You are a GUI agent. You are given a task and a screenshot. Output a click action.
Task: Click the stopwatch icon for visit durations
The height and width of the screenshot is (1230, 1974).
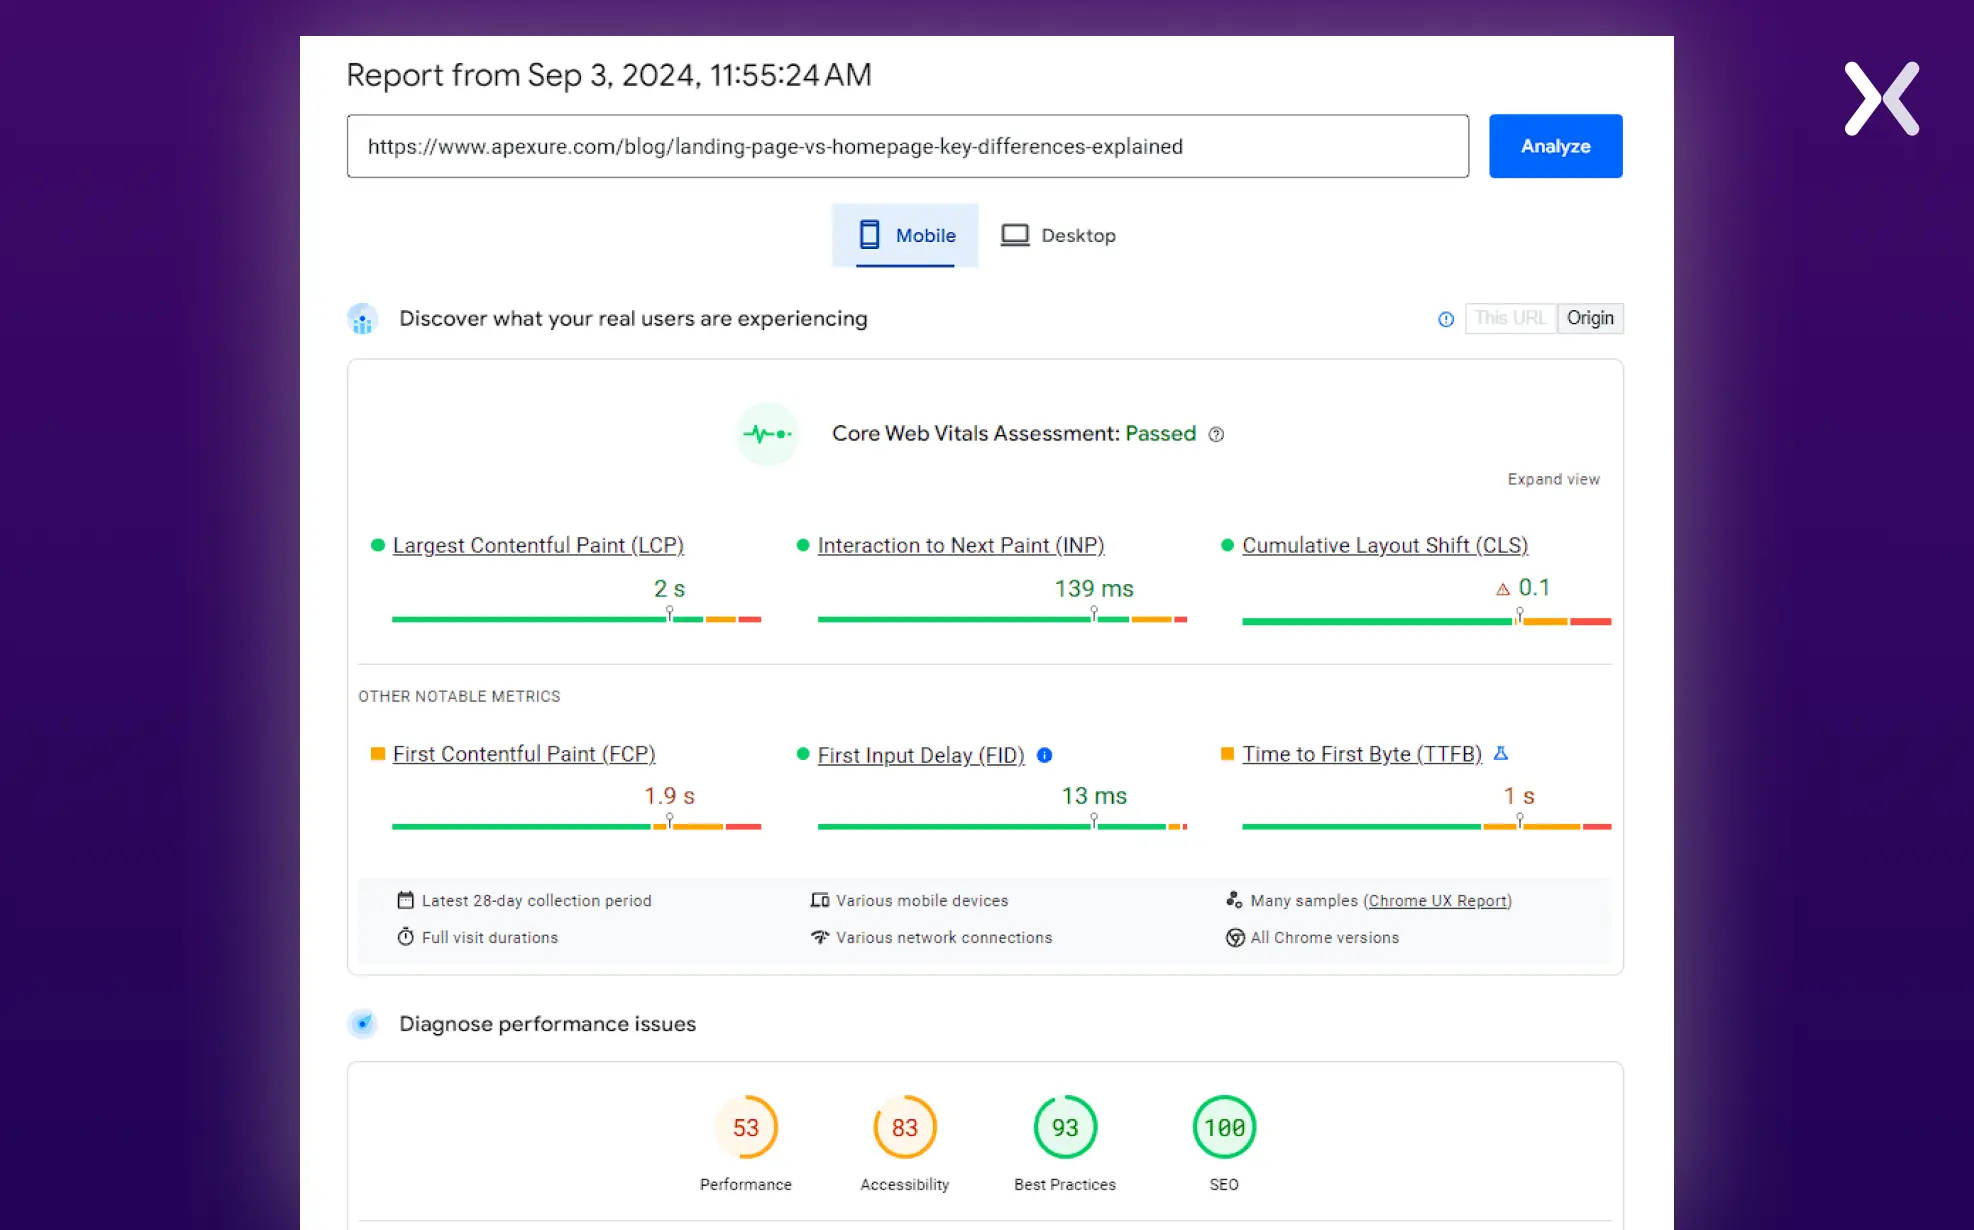click(x=405, y=937)
